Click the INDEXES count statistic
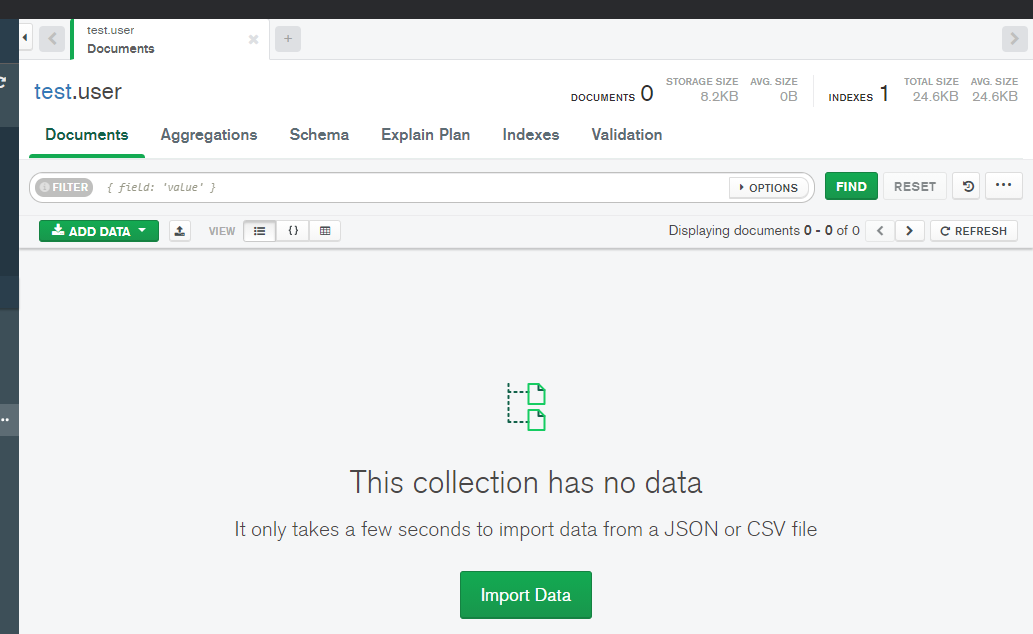Viewport: 1033px width, 634px height. point(858,94)
